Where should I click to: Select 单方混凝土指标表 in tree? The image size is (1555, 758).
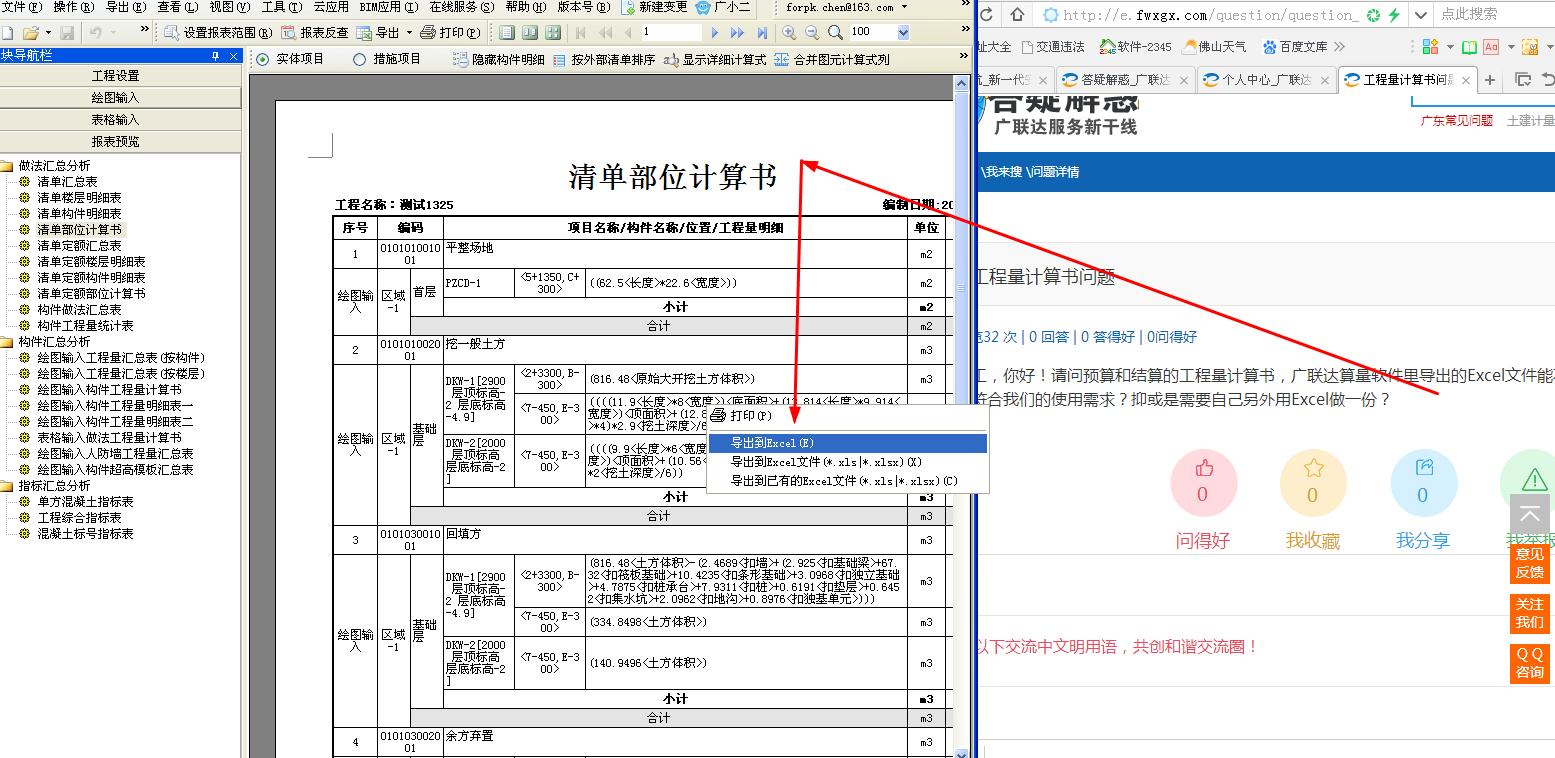[x=85, y=502]
